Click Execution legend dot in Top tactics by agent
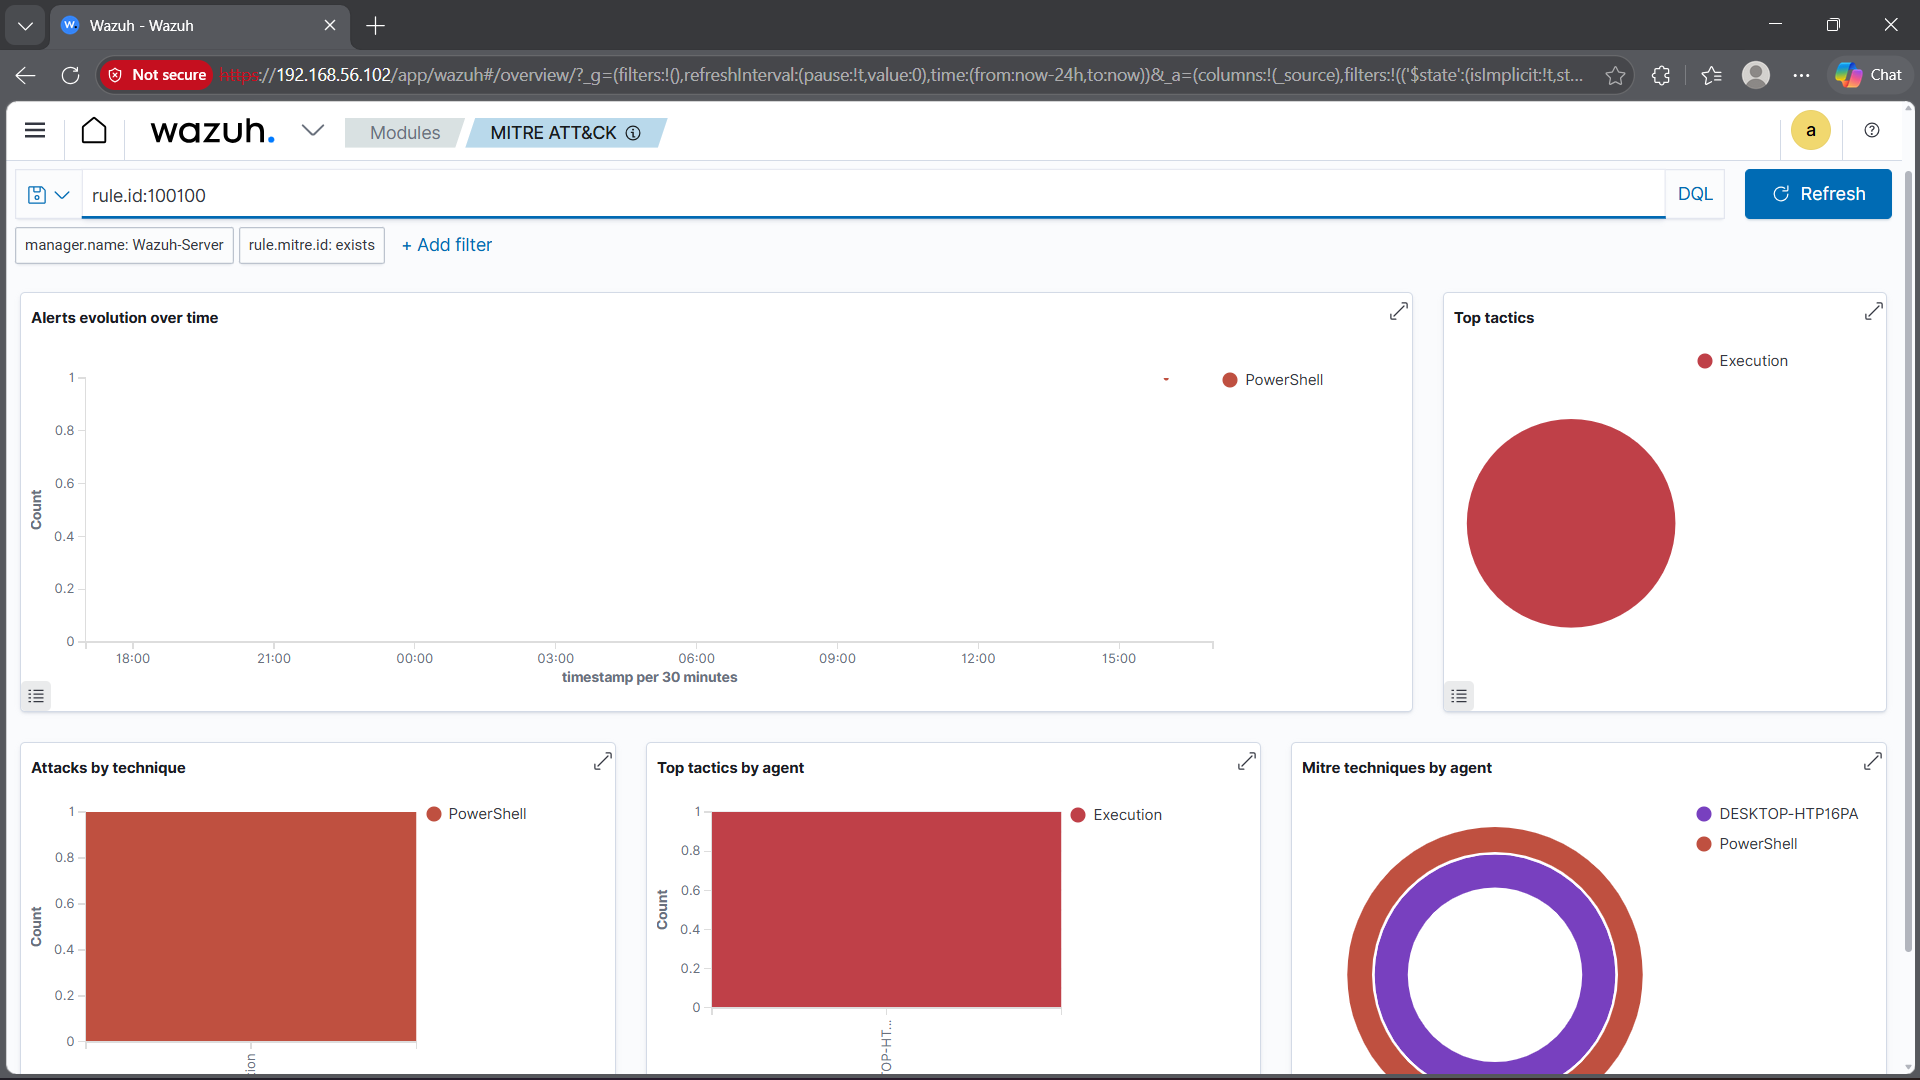 [1078, 815]
